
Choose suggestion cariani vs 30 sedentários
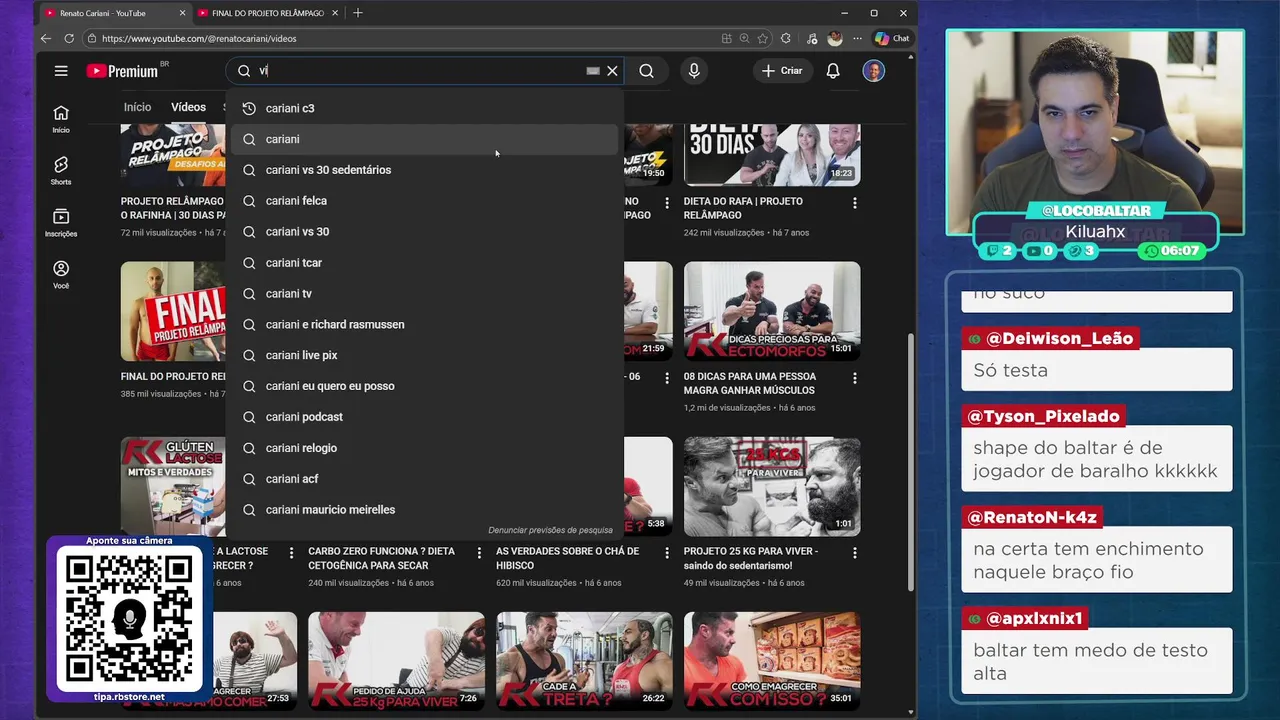424,170
